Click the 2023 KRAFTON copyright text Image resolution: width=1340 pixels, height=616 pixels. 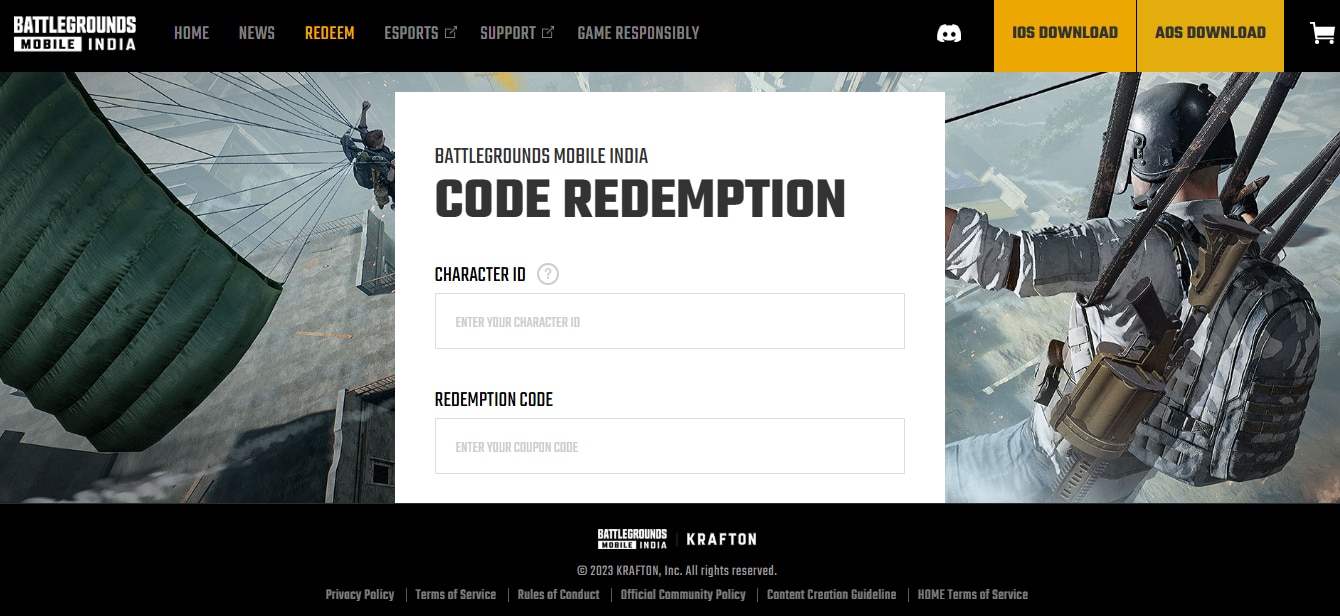tap(677, 571)
